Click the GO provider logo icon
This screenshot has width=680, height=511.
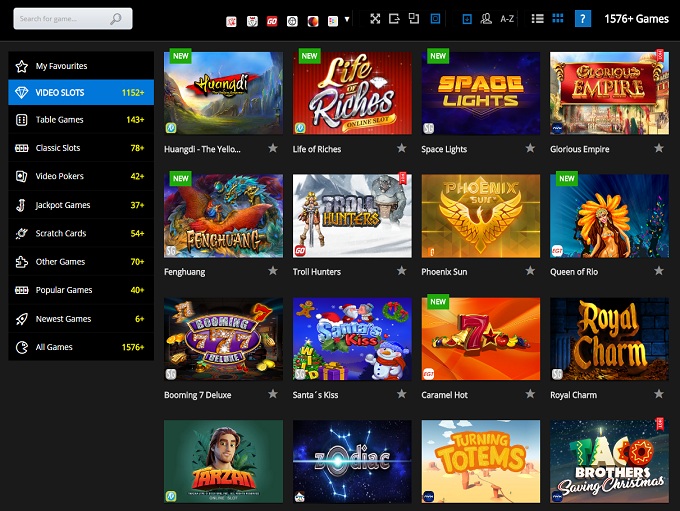tap(272, 20)
